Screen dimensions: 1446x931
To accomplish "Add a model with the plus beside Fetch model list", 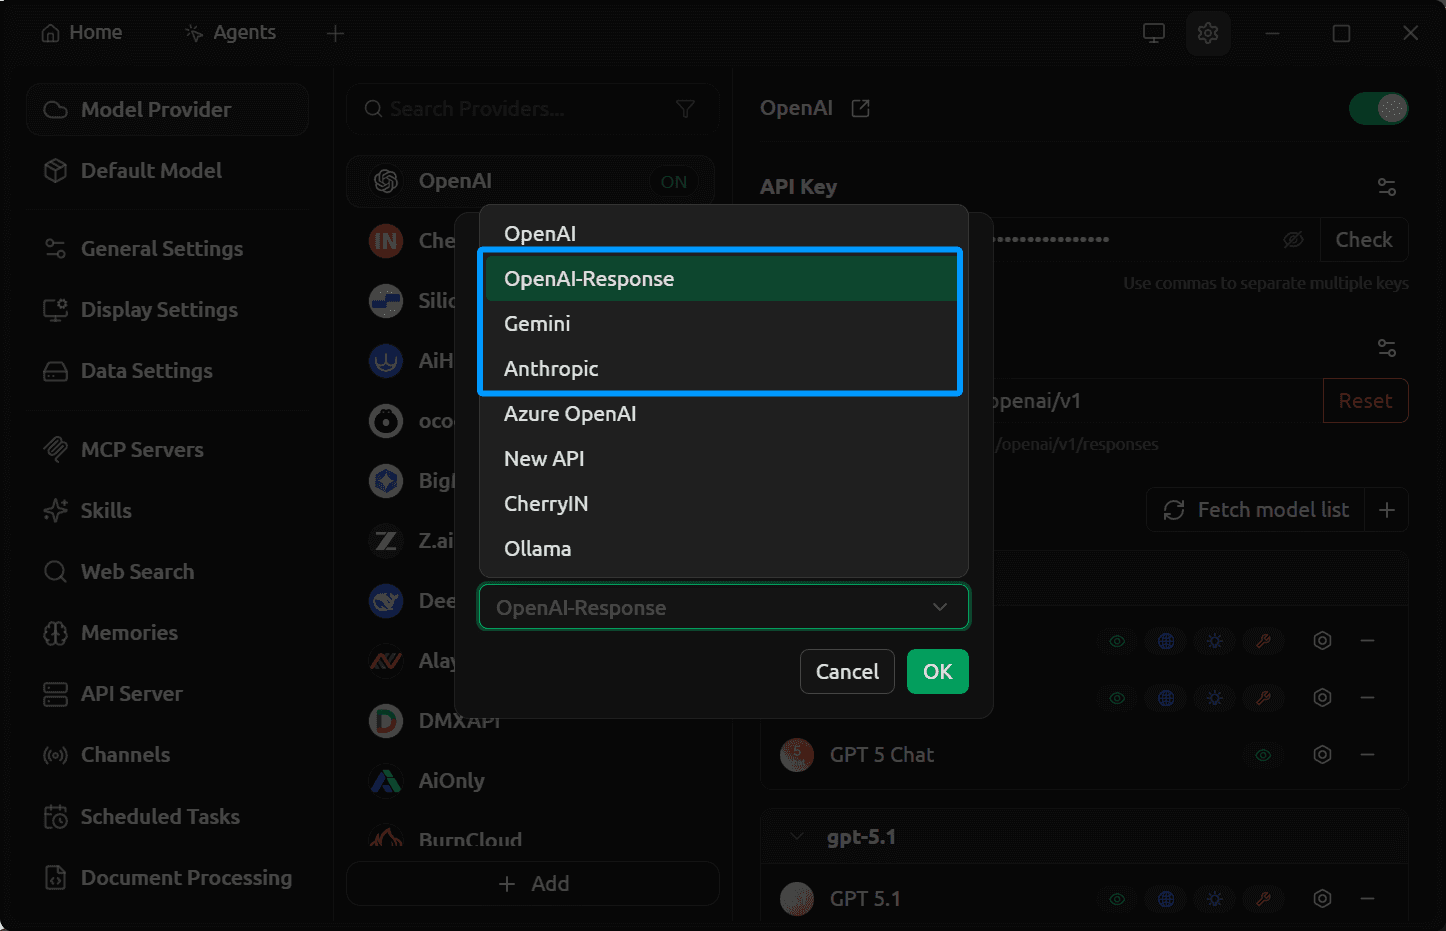I will (1387, 510).
